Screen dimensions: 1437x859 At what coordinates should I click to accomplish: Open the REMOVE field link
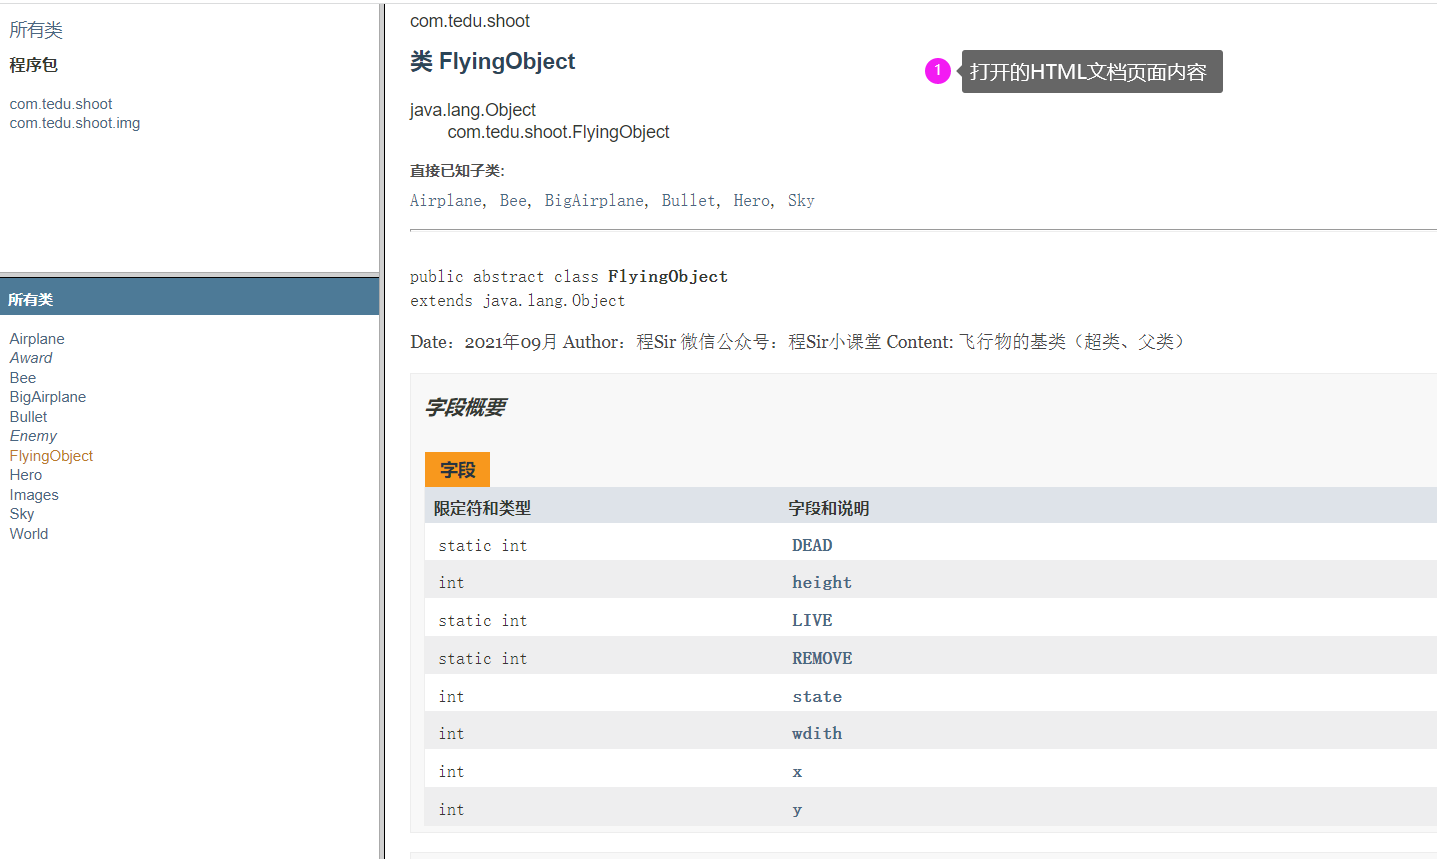point(822,659)
